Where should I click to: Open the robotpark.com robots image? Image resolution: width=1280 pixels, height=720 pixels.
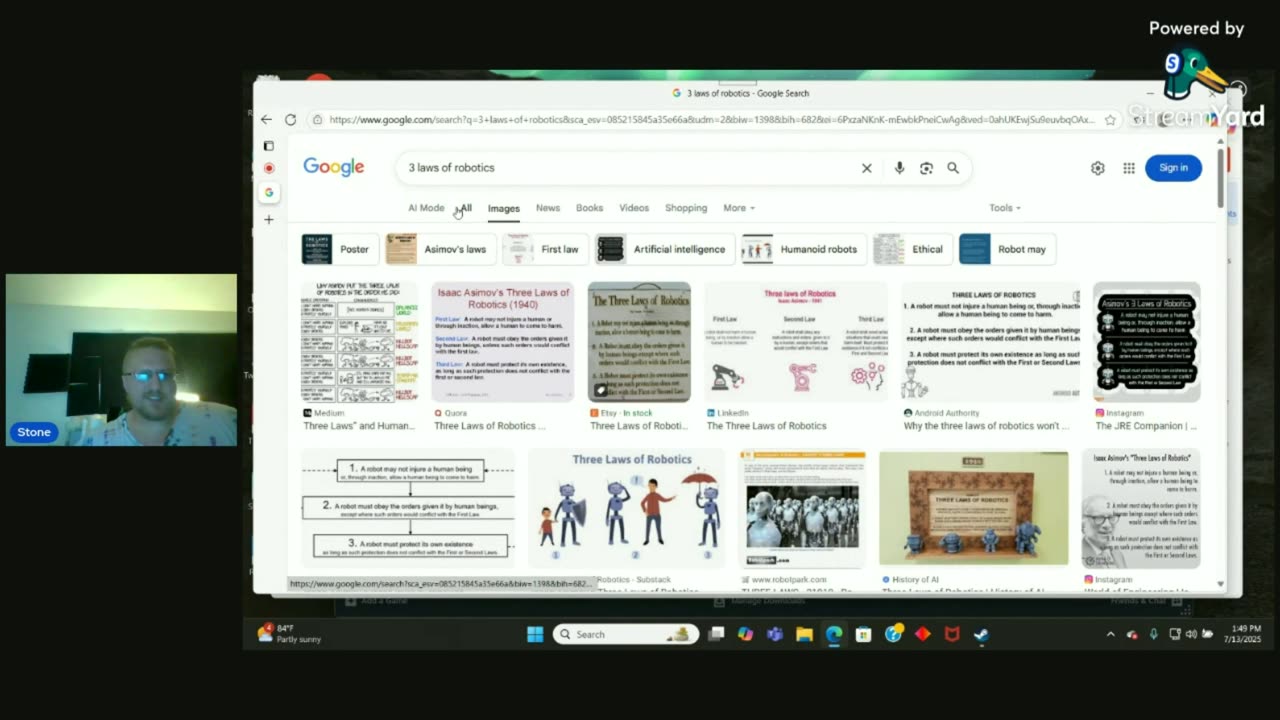click(802, 508)
